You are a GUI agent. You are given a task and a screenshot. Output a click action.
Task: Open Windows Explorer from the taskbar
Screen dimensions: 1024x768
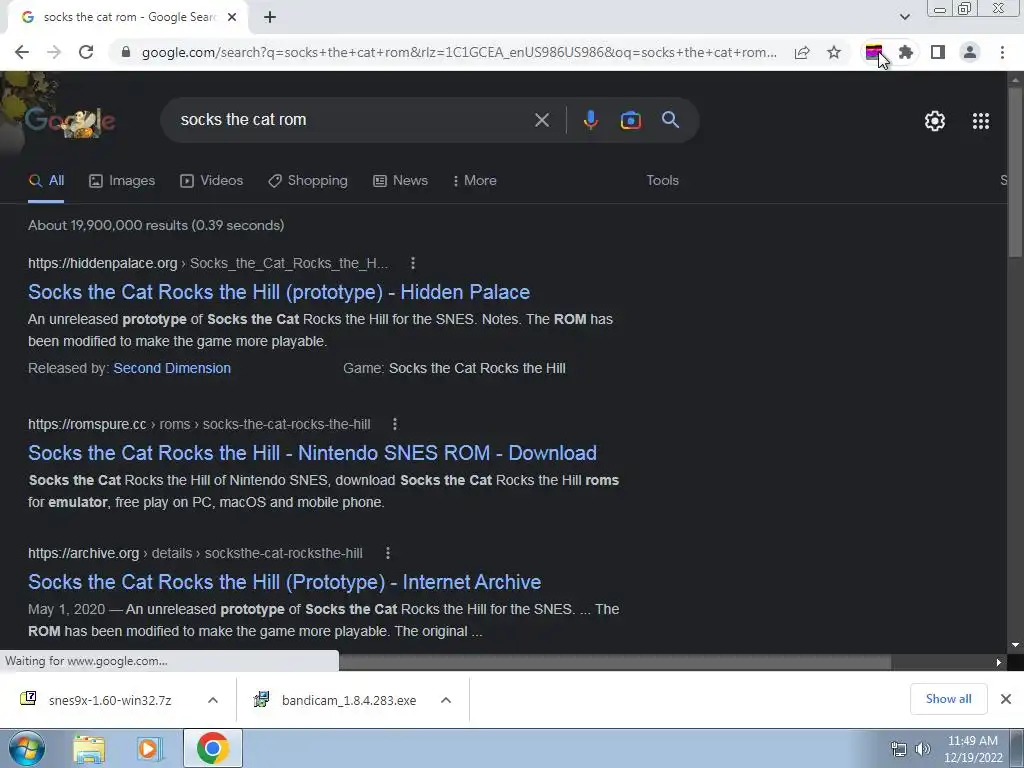89,748
